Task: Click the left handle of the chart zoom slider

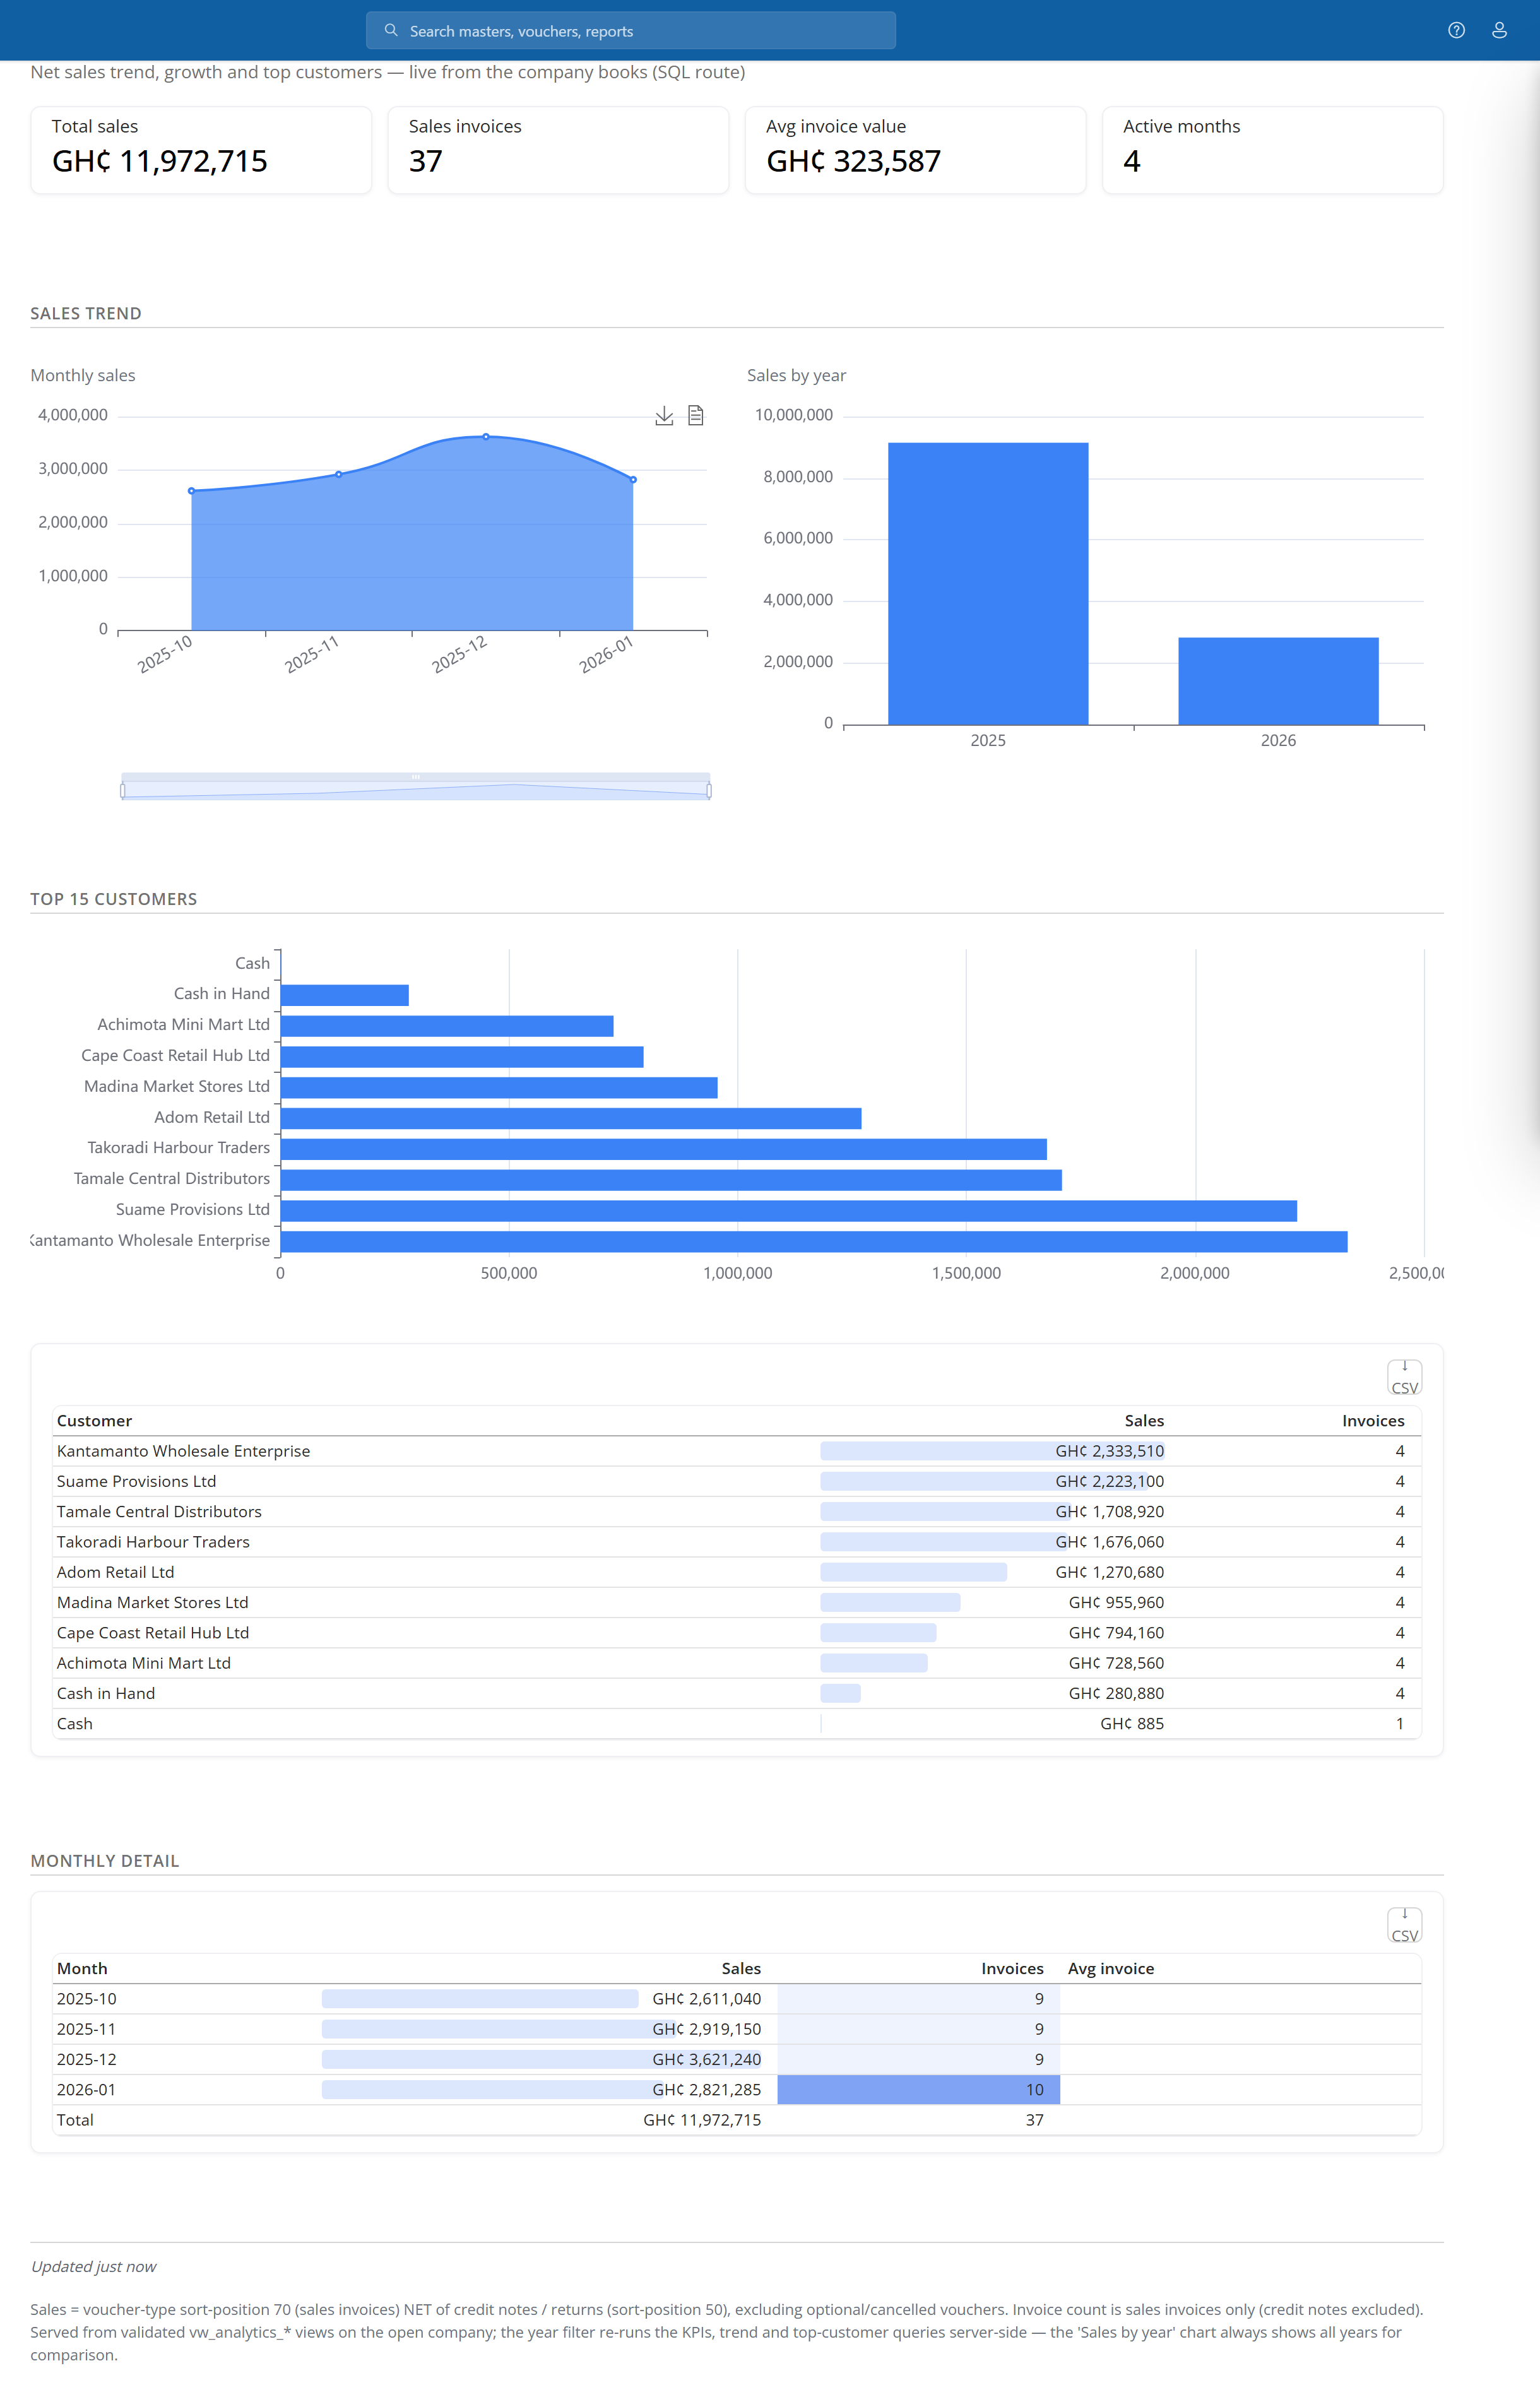Action: click(x=123, y=791)
